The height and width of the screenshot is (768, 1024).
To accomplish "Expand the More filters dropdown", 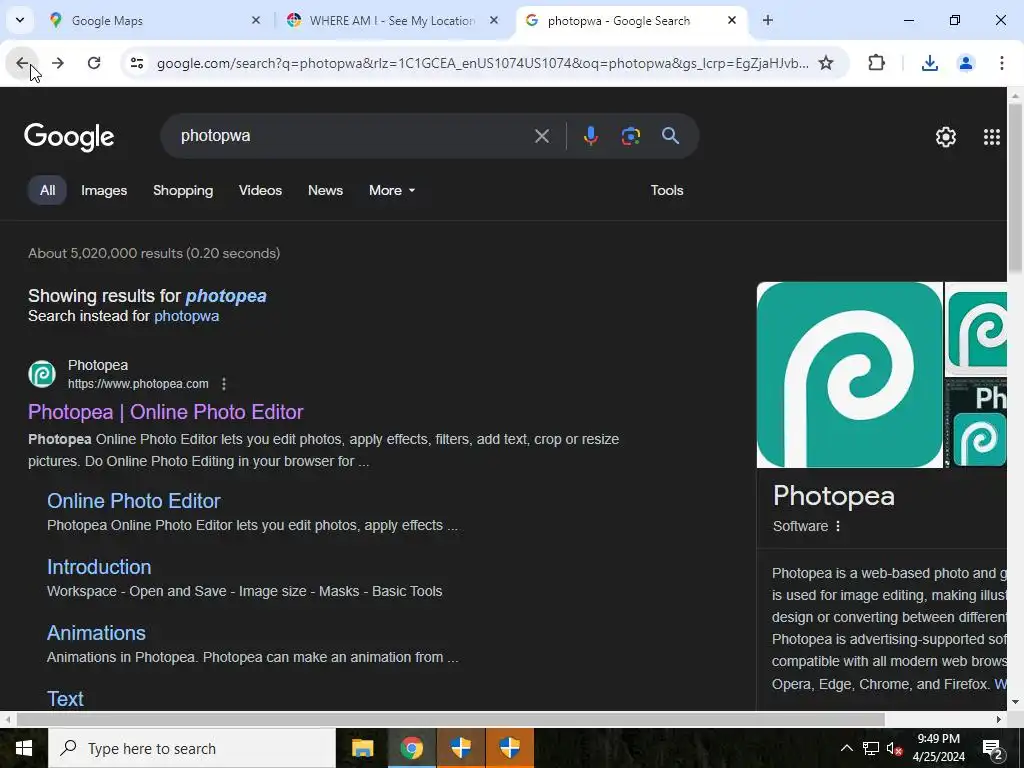I will [392, 190].
